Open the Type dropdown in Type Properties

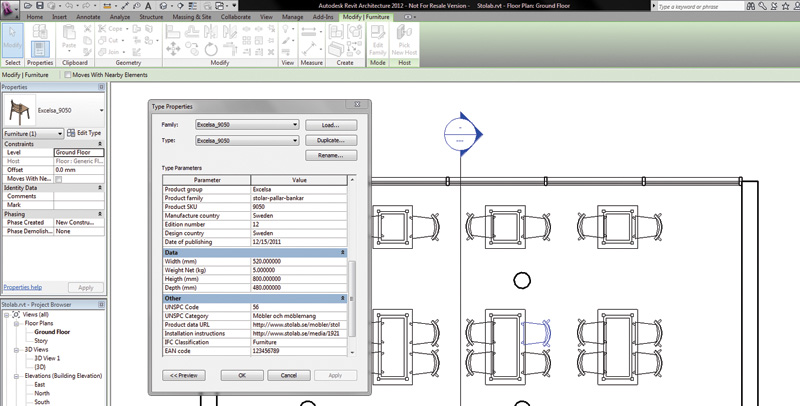coord(295,141)
